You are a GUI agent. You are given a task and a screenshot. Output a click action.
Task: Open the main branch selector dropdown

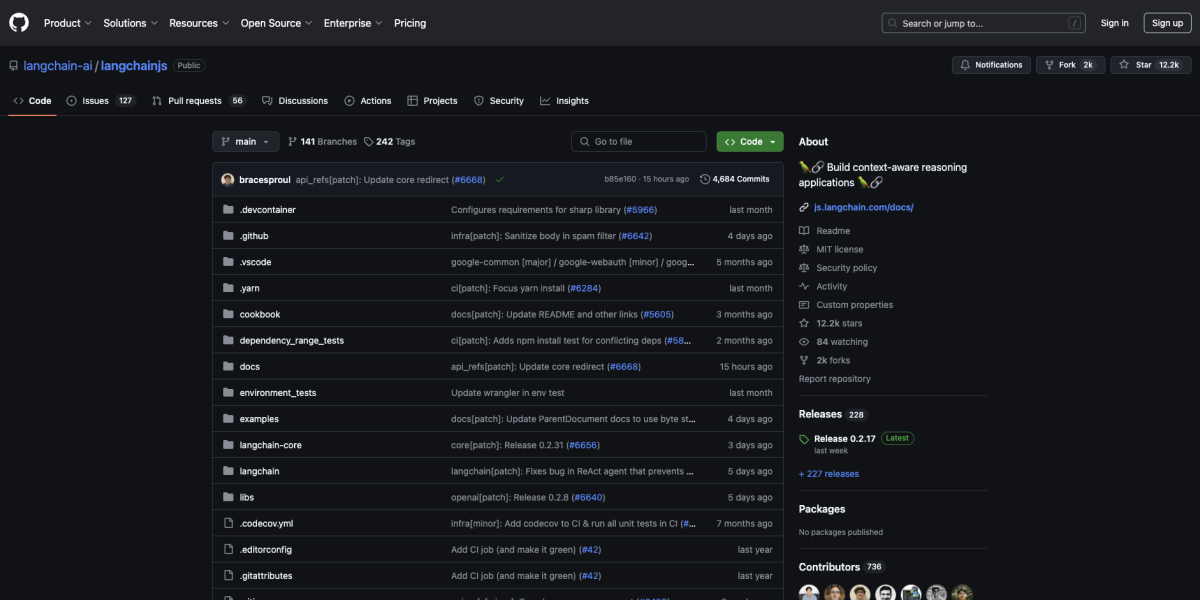(245, 141)
